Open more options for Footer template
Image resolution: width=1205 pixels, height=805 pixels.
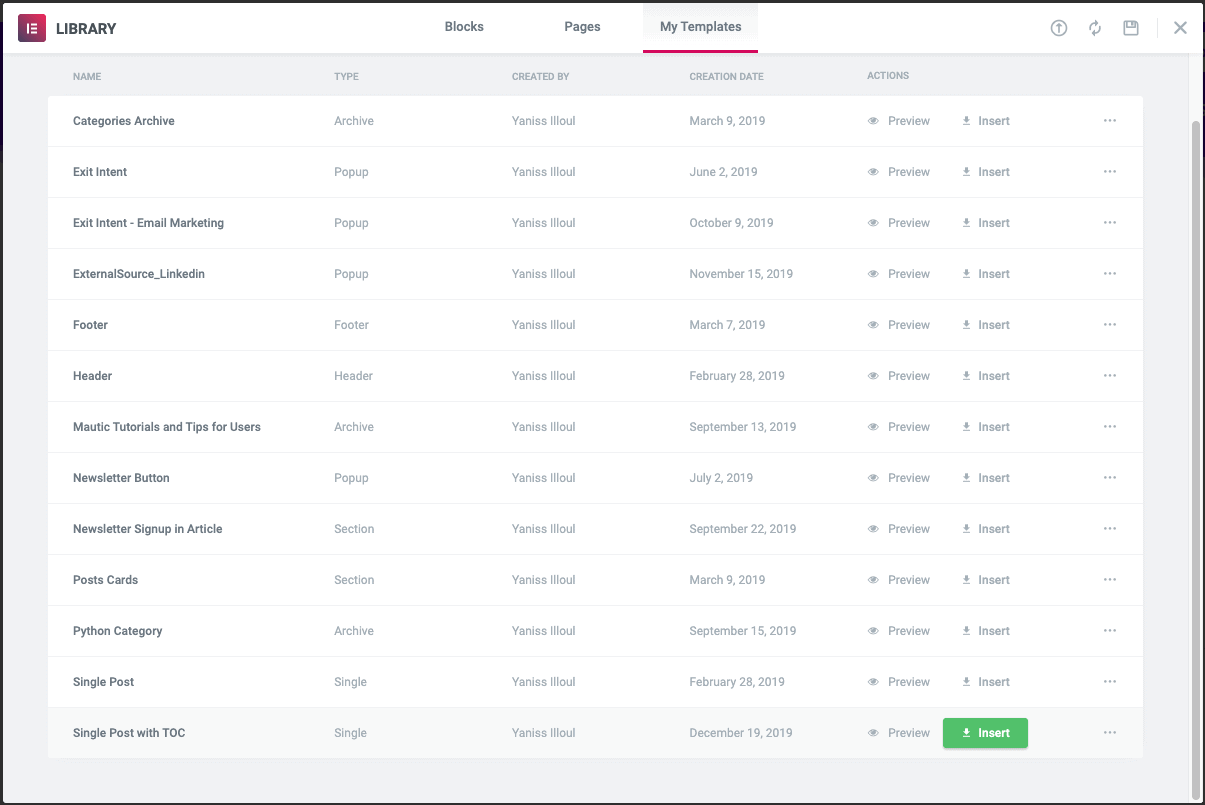(x=1110, y=325)
